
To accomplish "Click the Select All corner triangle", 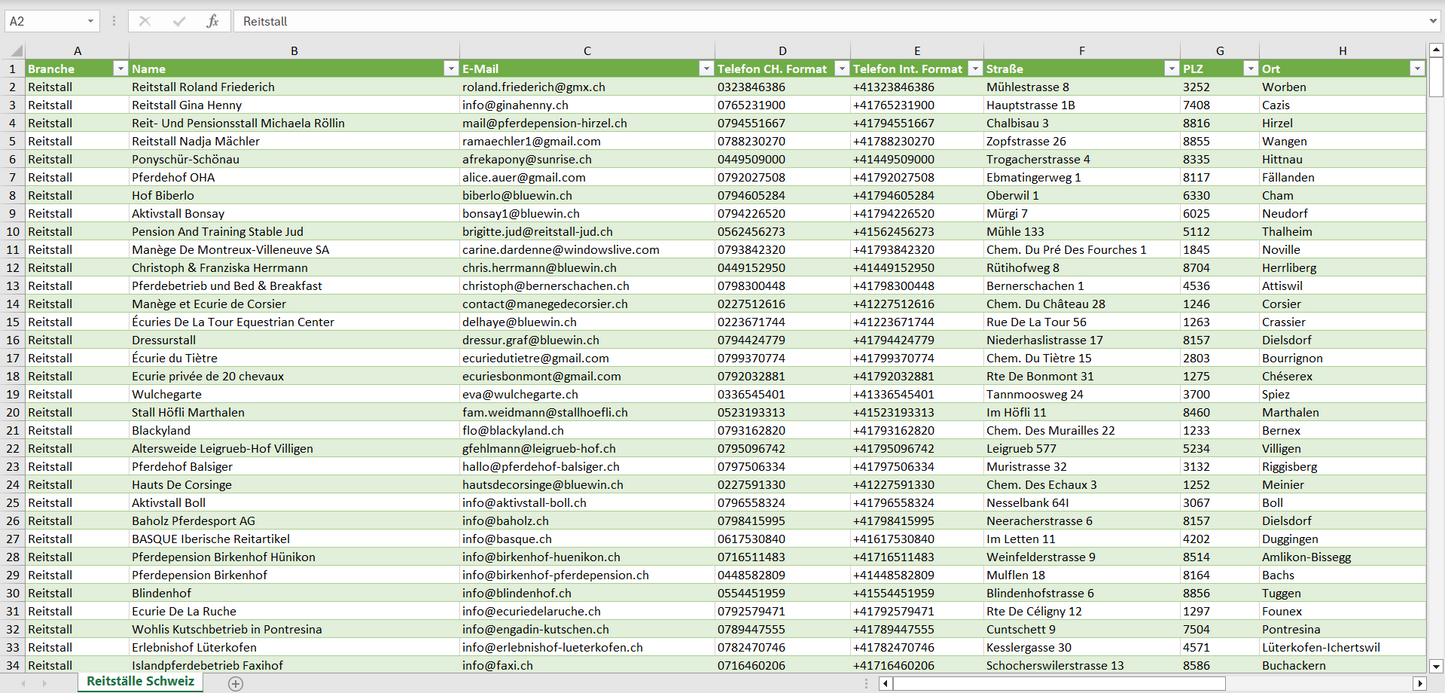I will [x=14, y=50].
